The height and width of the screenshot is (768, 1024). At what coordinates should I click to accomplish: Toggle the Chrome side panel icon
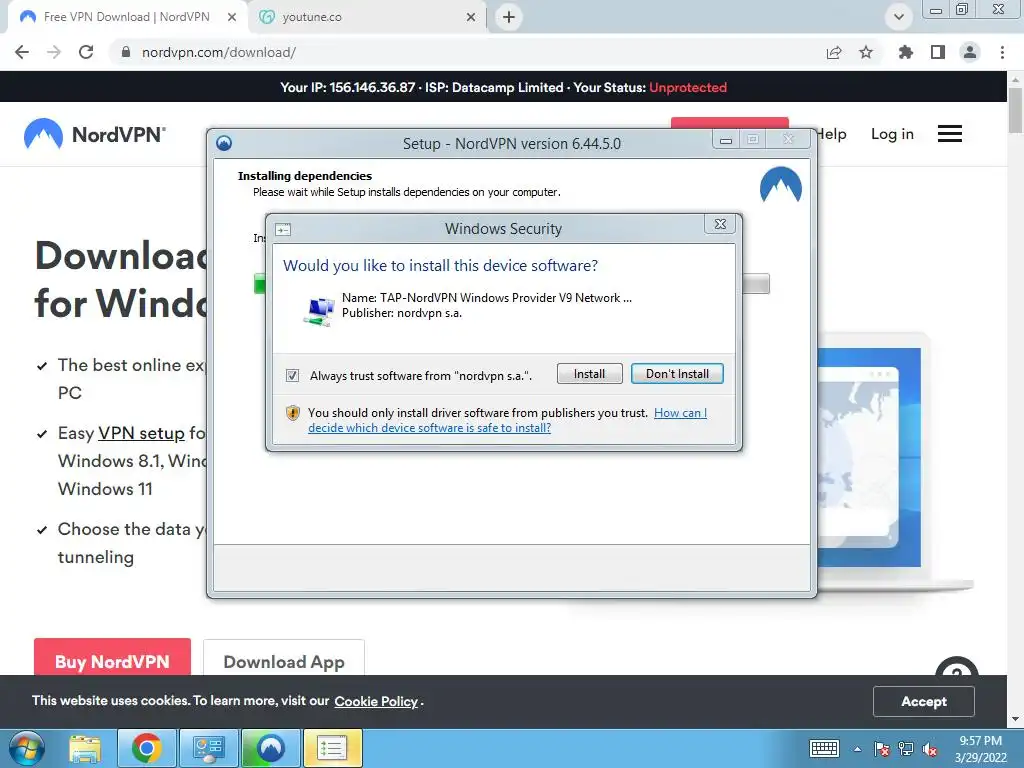point(938,52)
